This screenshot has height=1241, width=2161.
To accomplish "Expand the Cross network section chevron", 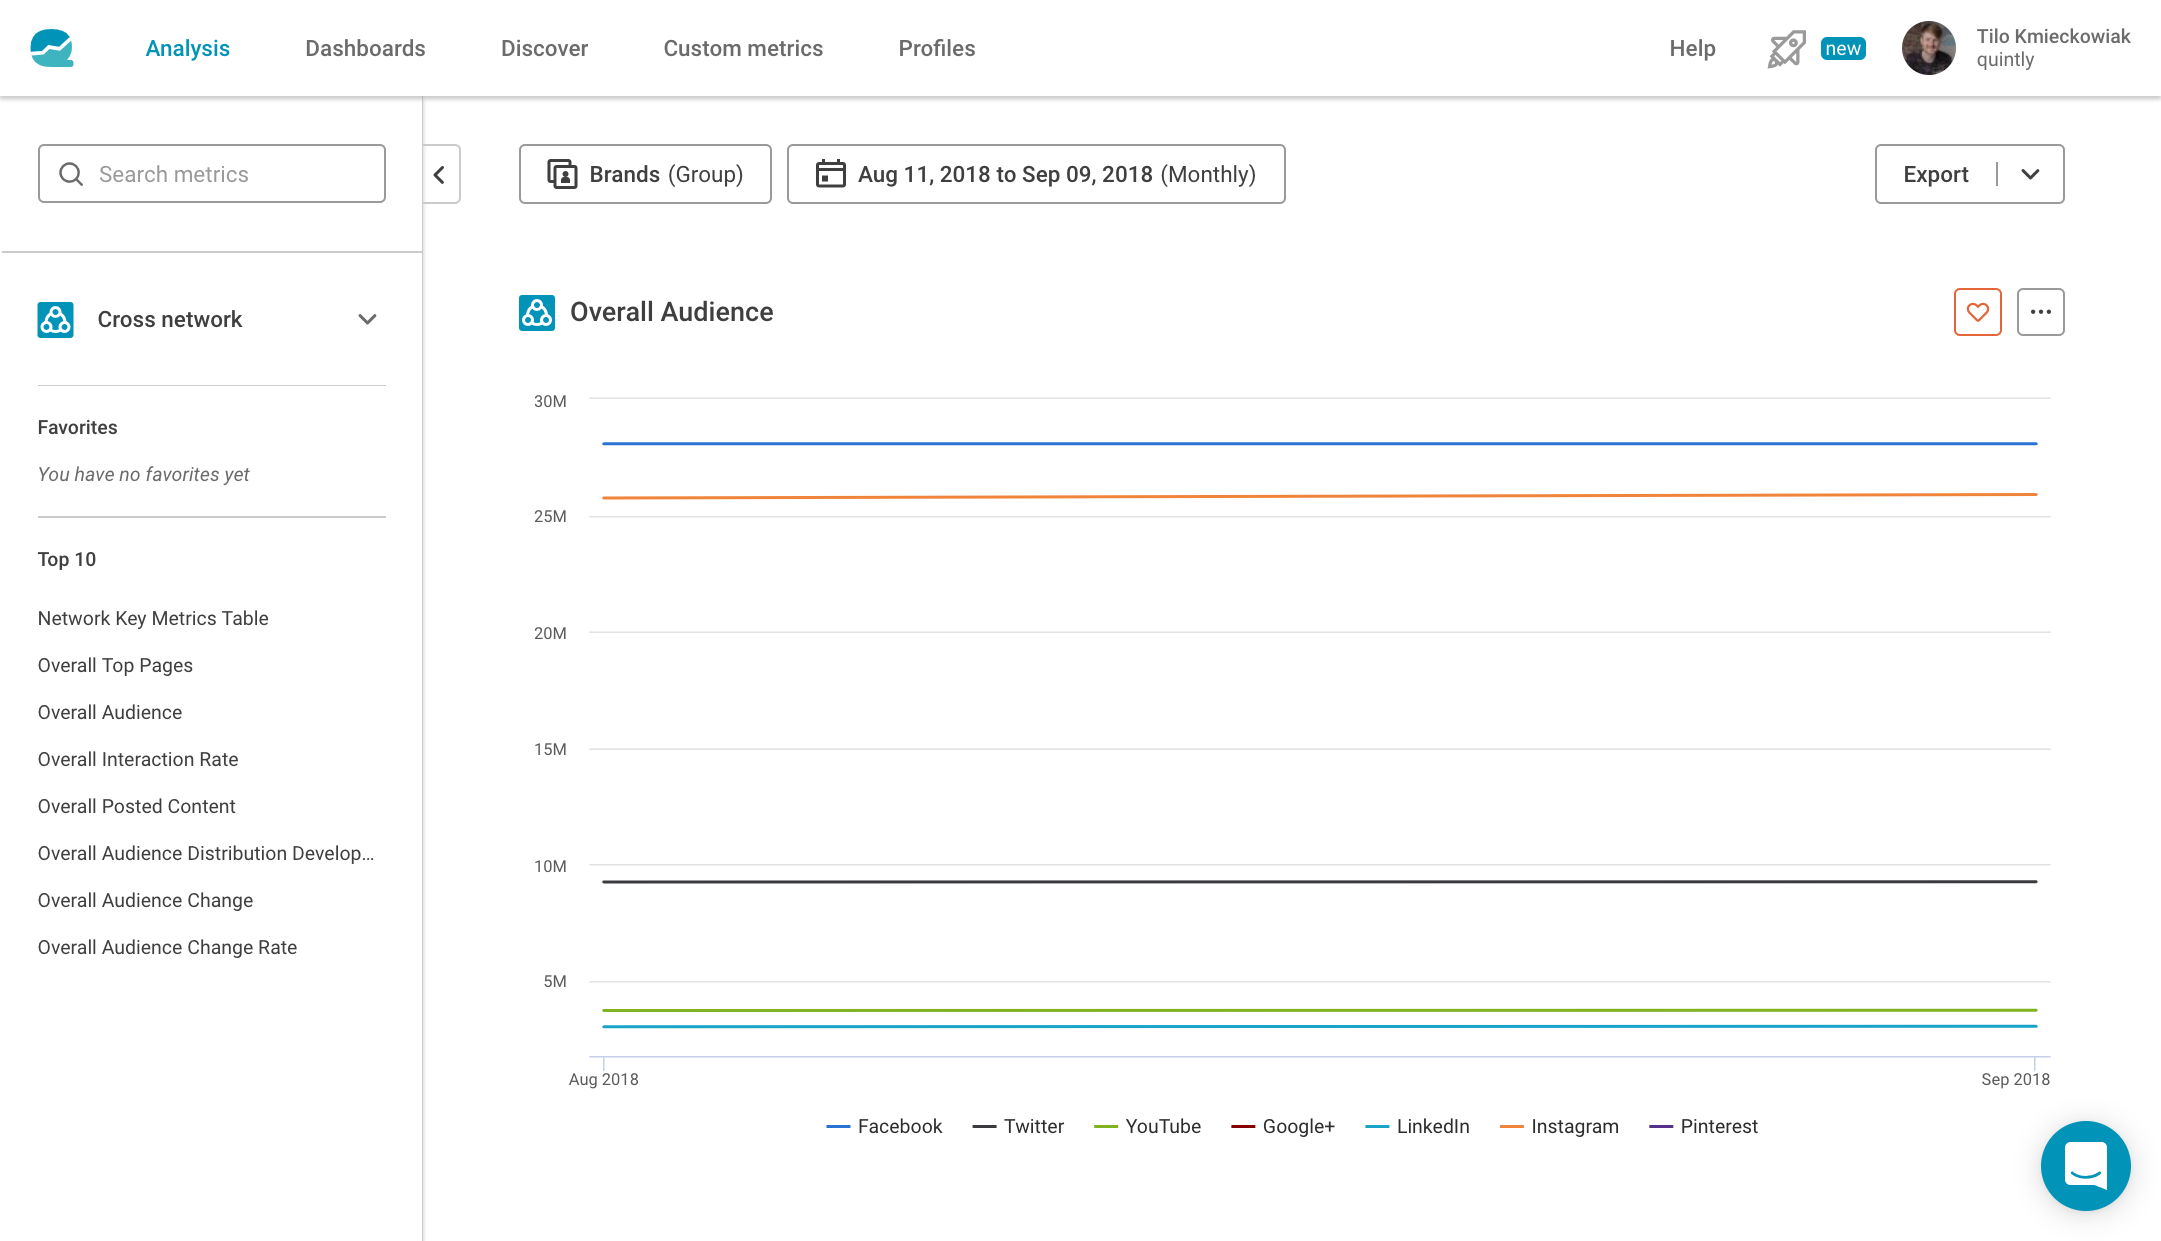I will click(367, 319).
